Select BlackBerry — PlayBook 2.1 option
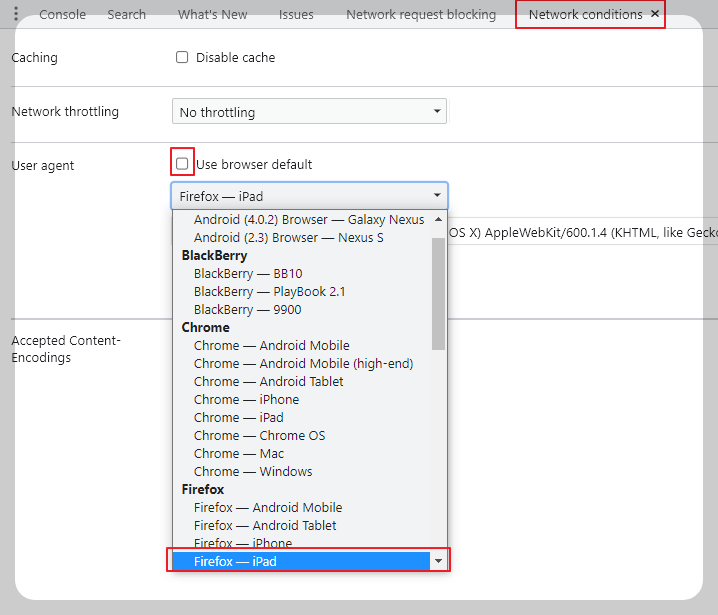Screen dimensions: 718x615 [302, 291]
